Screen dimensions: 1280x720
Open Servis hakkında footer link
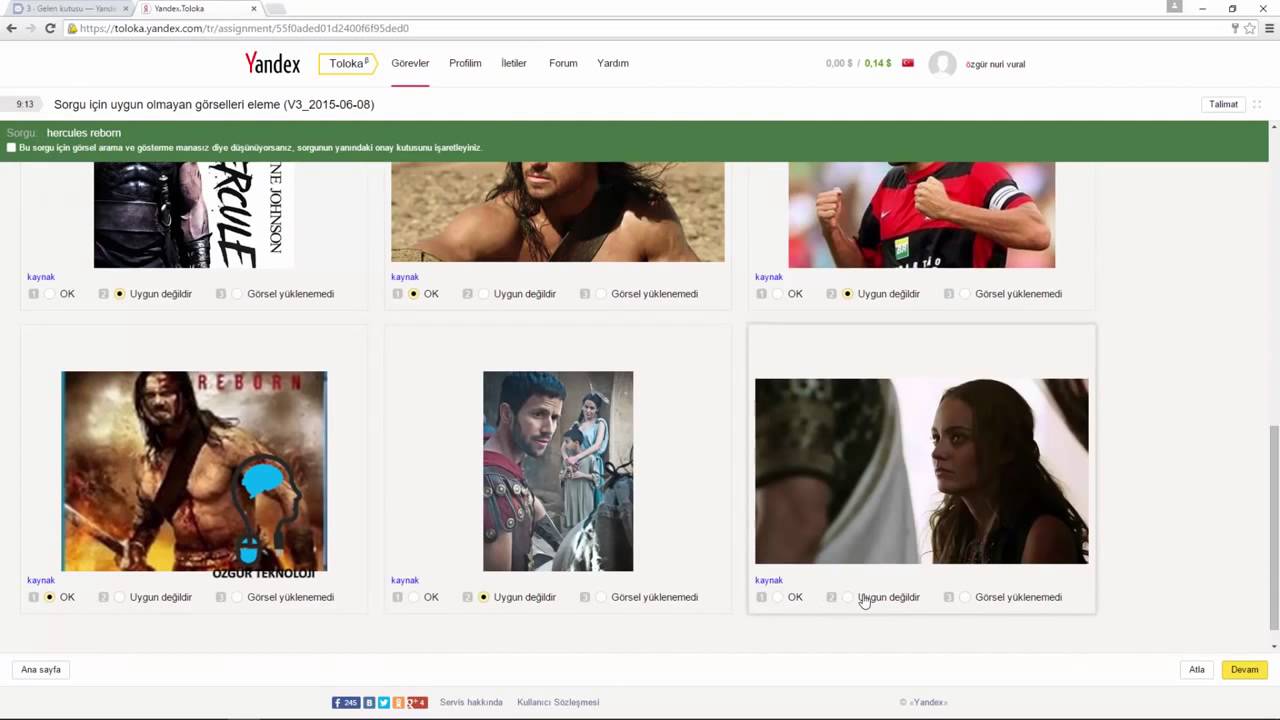point(471,702)
